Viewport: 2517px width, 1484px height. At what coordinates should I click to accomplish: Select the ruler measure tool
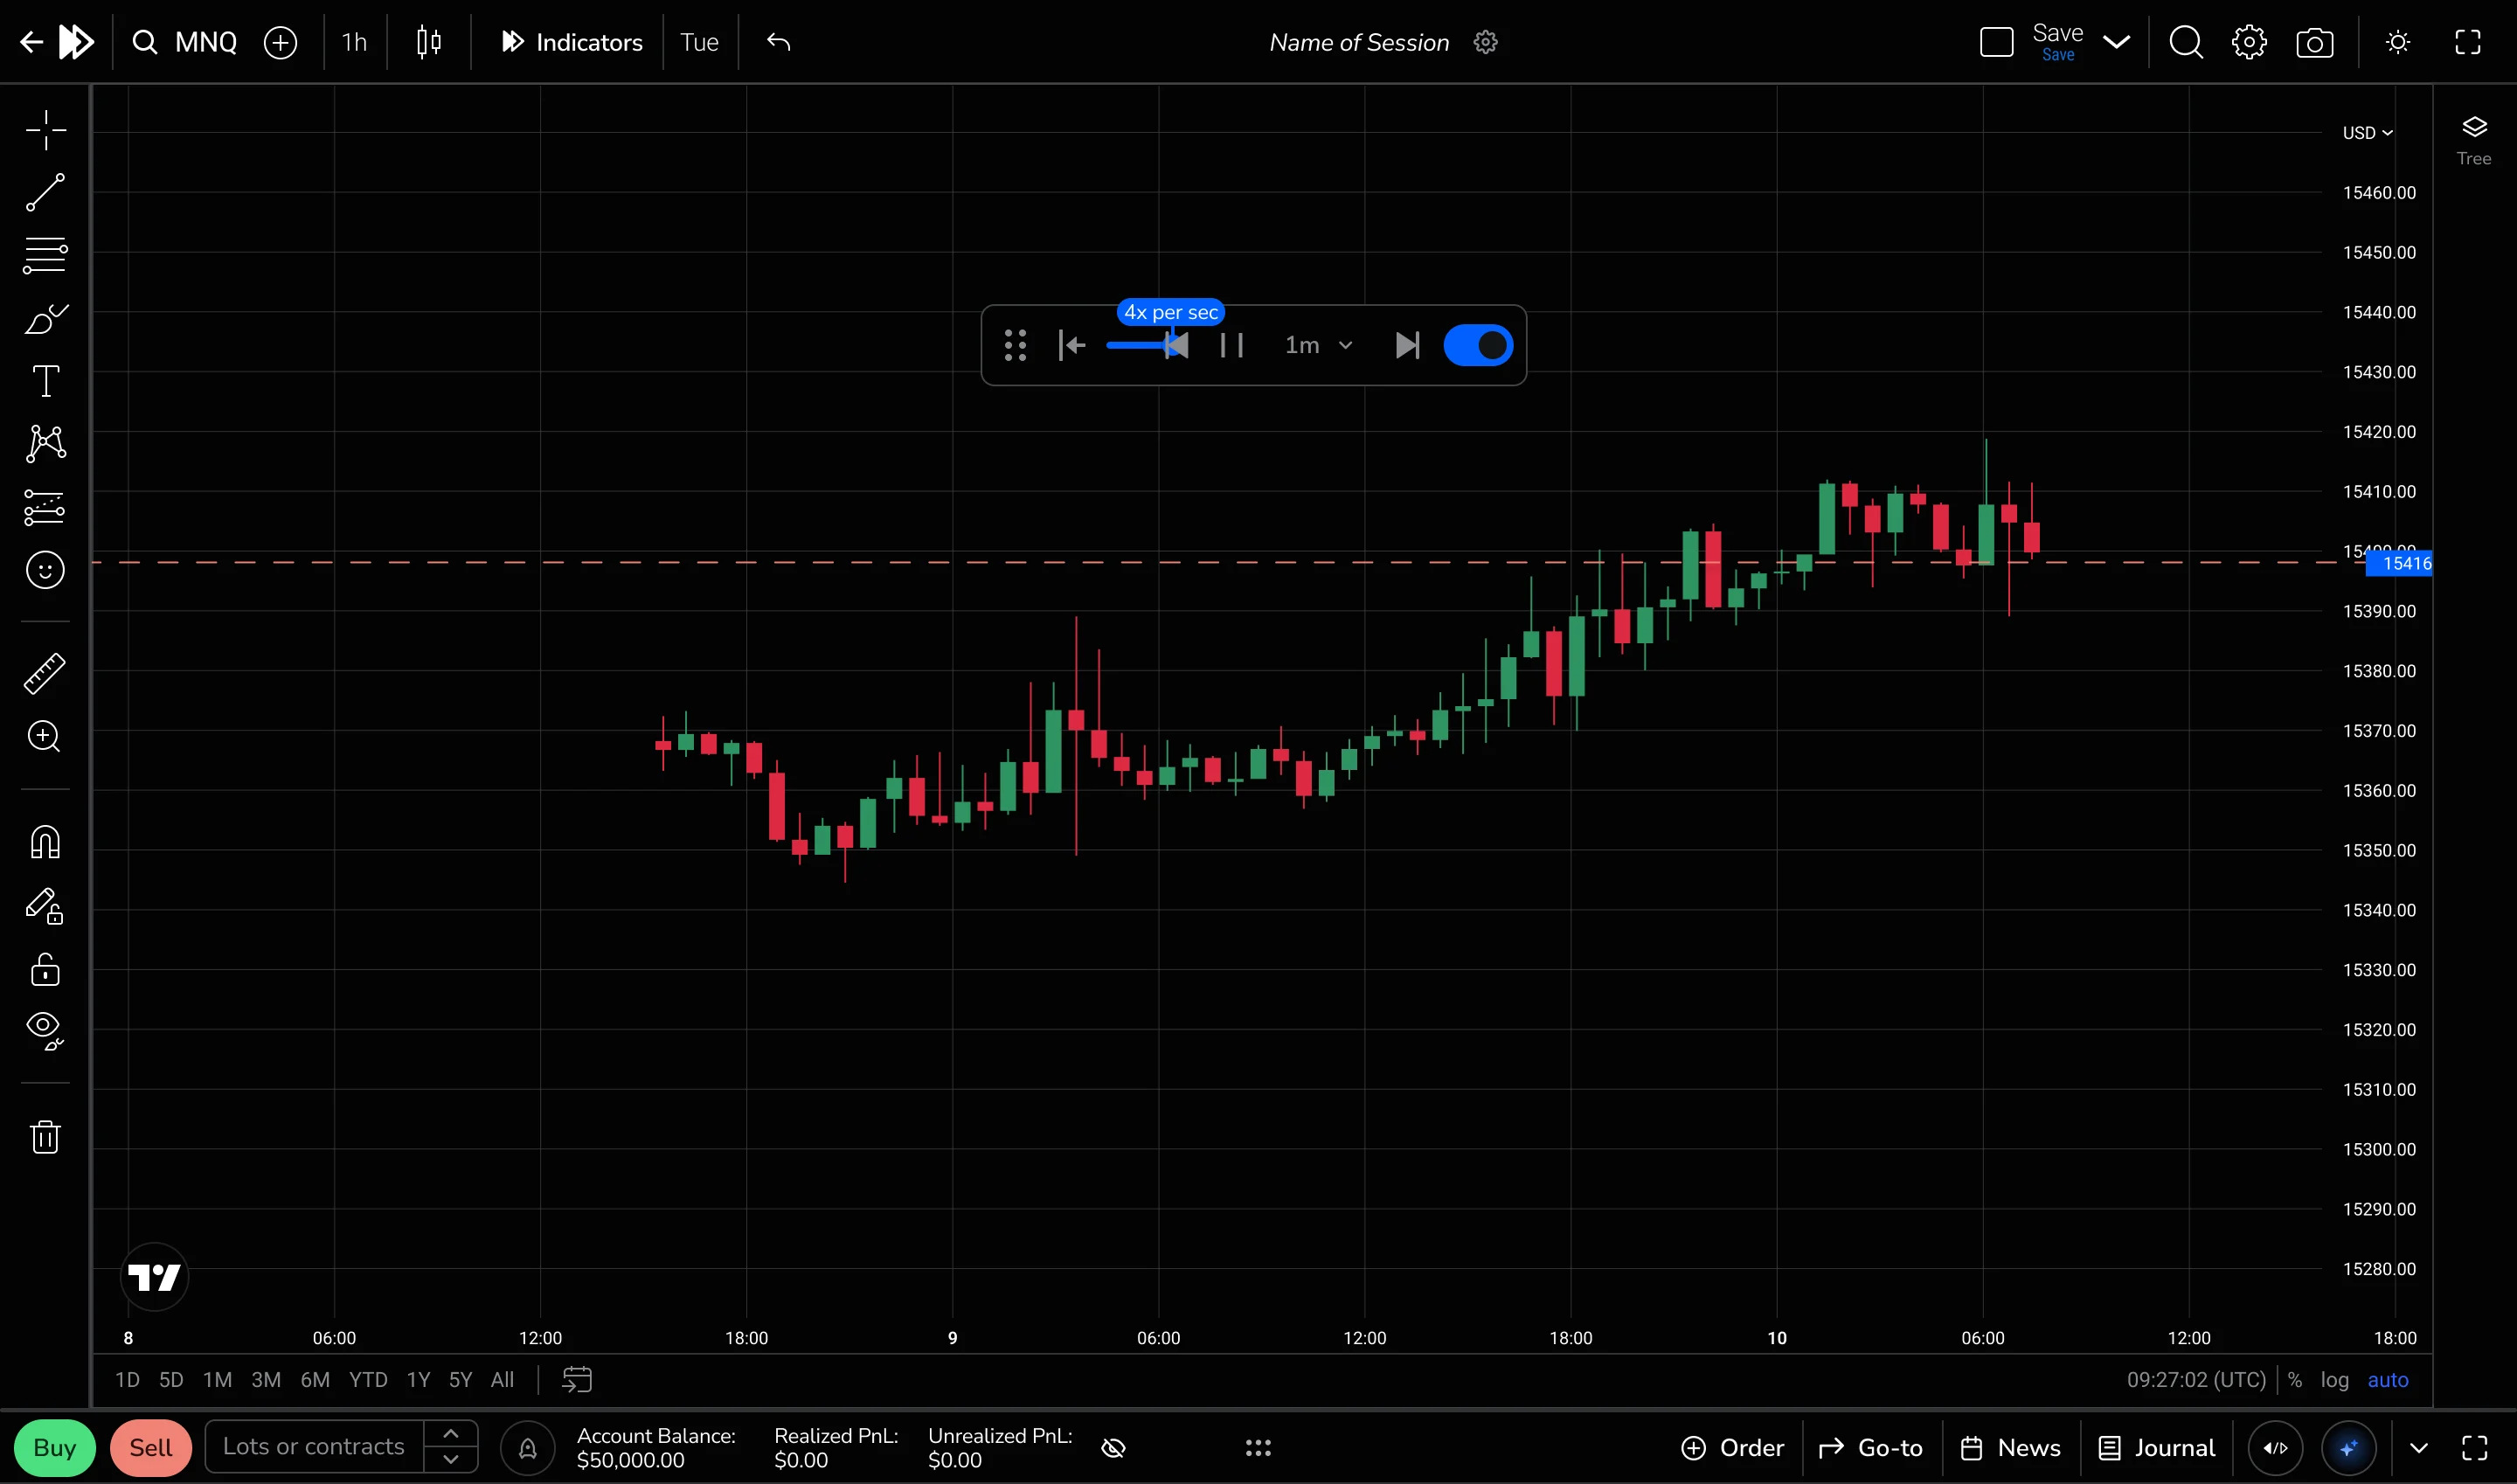point(45,674)
